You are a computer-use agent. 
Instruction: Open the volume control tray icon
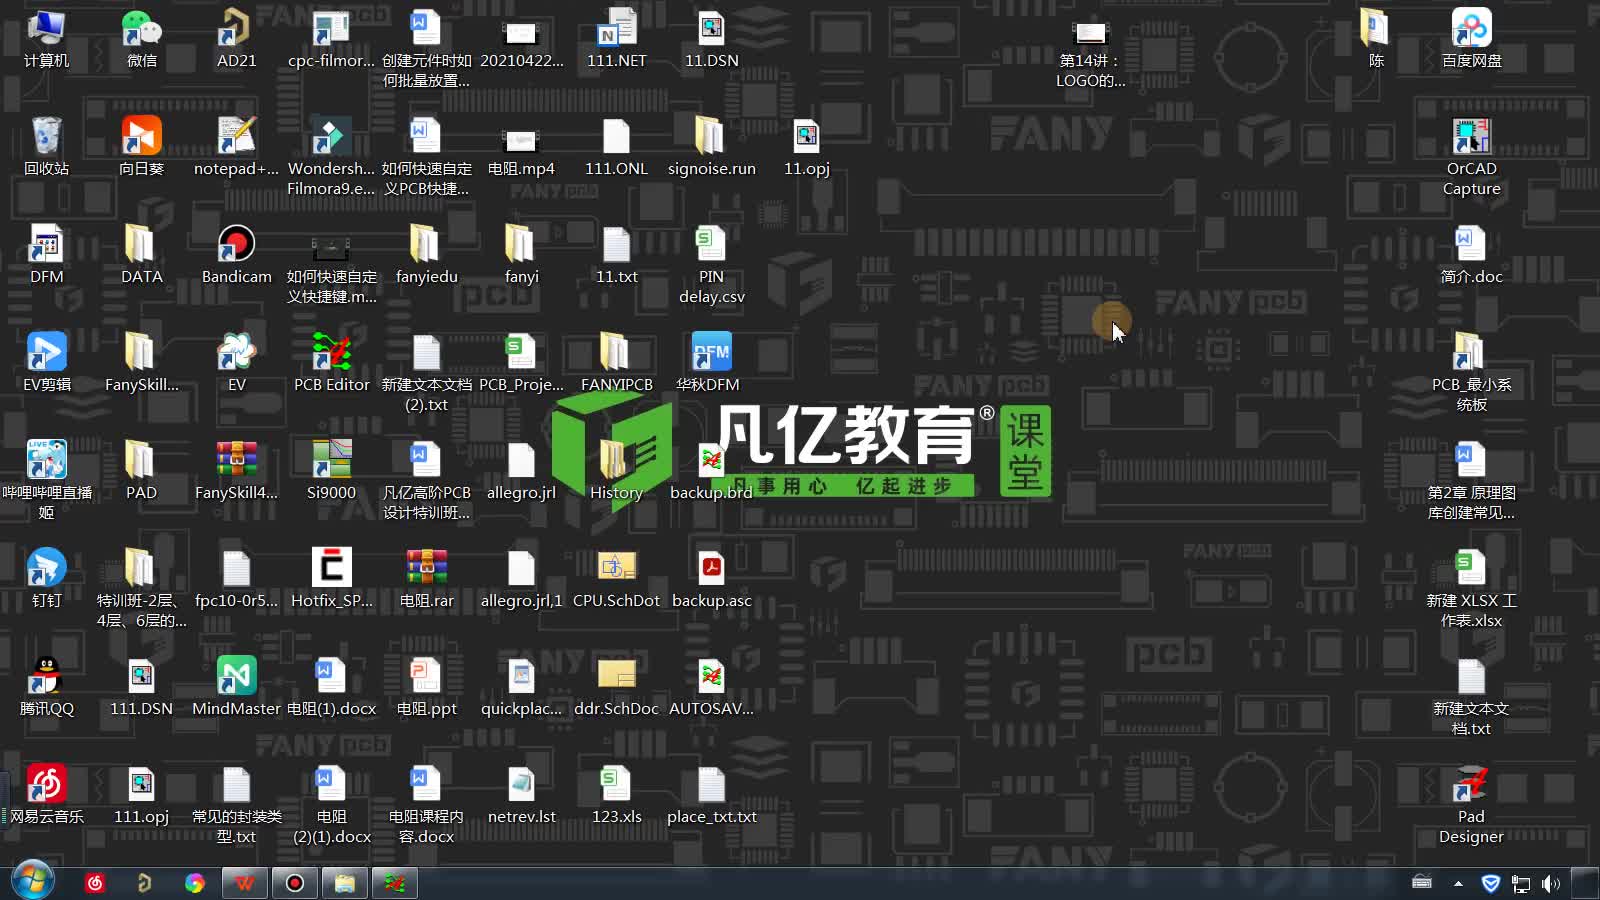[1551, 883]
